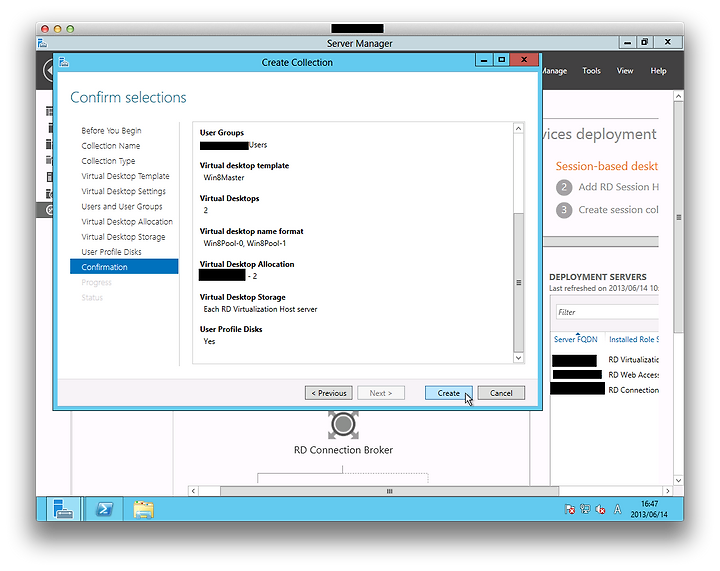Maximize the Create Collection dialog
Image resolution: width=720 pixels, height=571 pixels.
(x=501, y=60)
